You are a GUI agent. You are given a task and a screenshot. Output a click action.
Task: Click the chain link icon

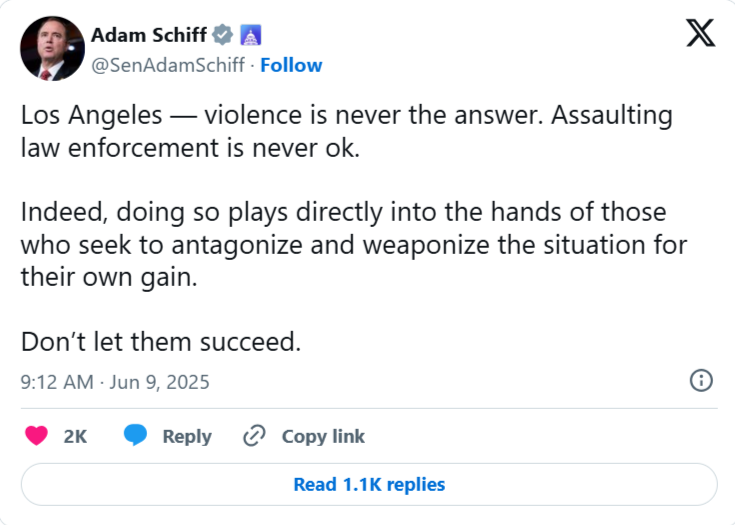[255, 436]
